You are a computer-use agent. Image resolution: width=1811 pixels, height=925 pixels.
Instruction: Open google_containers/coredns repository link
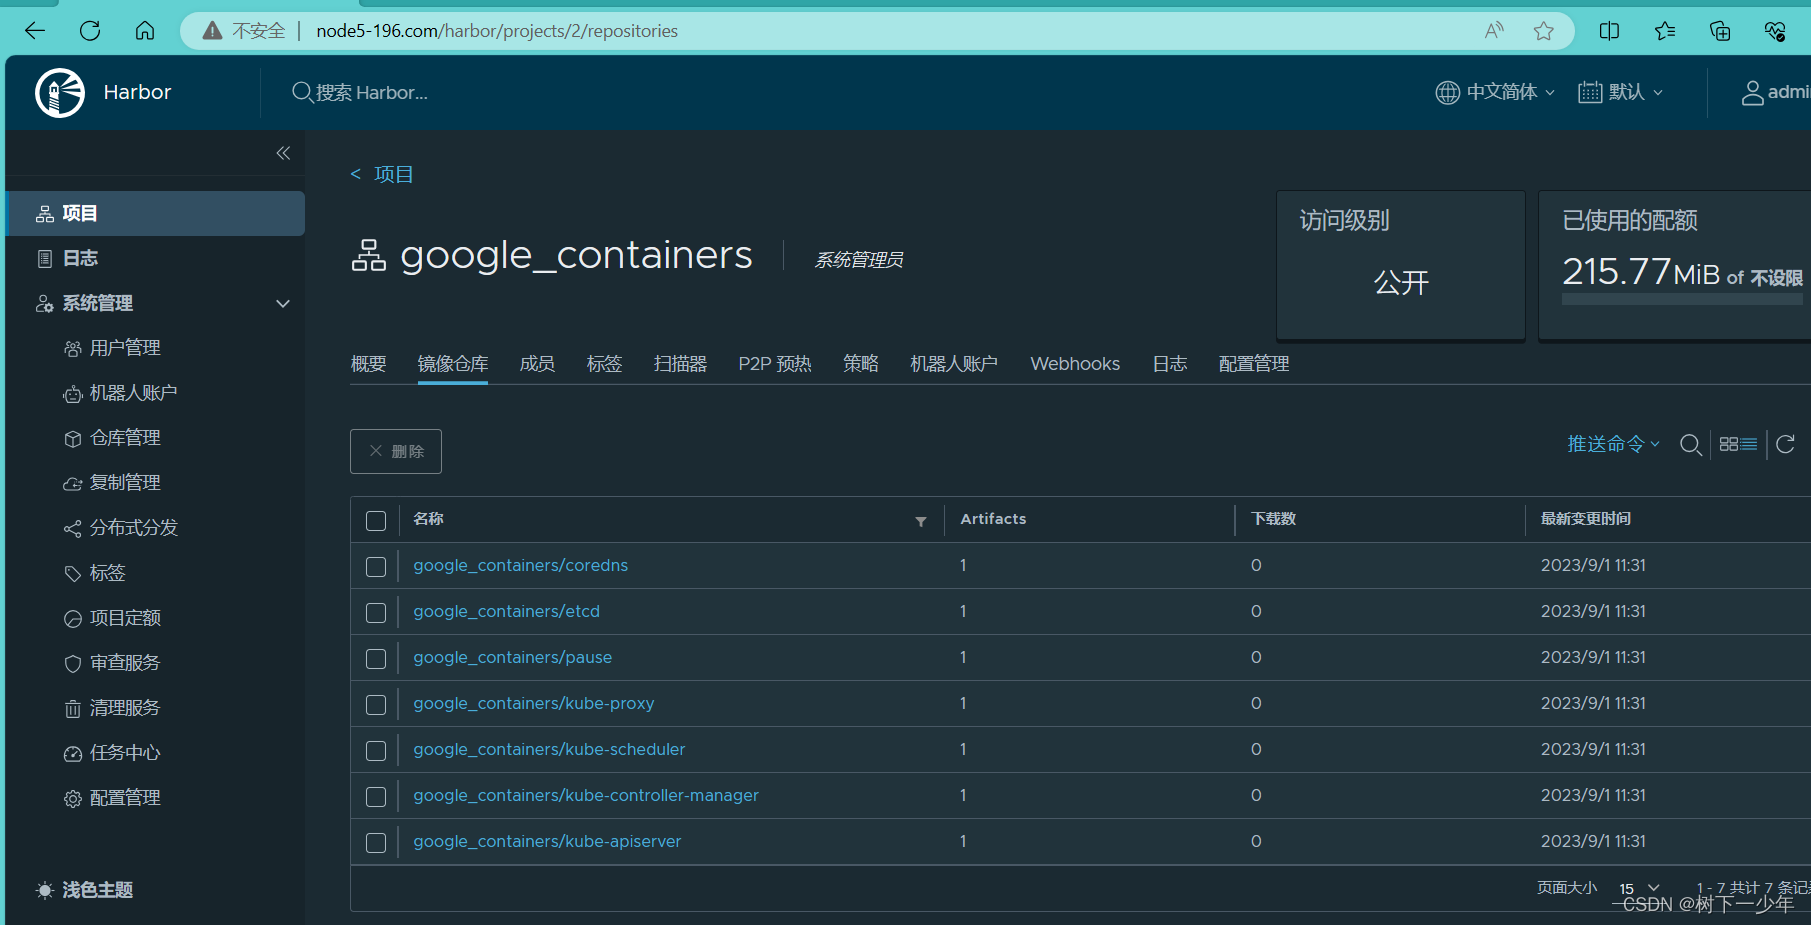[x=521, y=566]
